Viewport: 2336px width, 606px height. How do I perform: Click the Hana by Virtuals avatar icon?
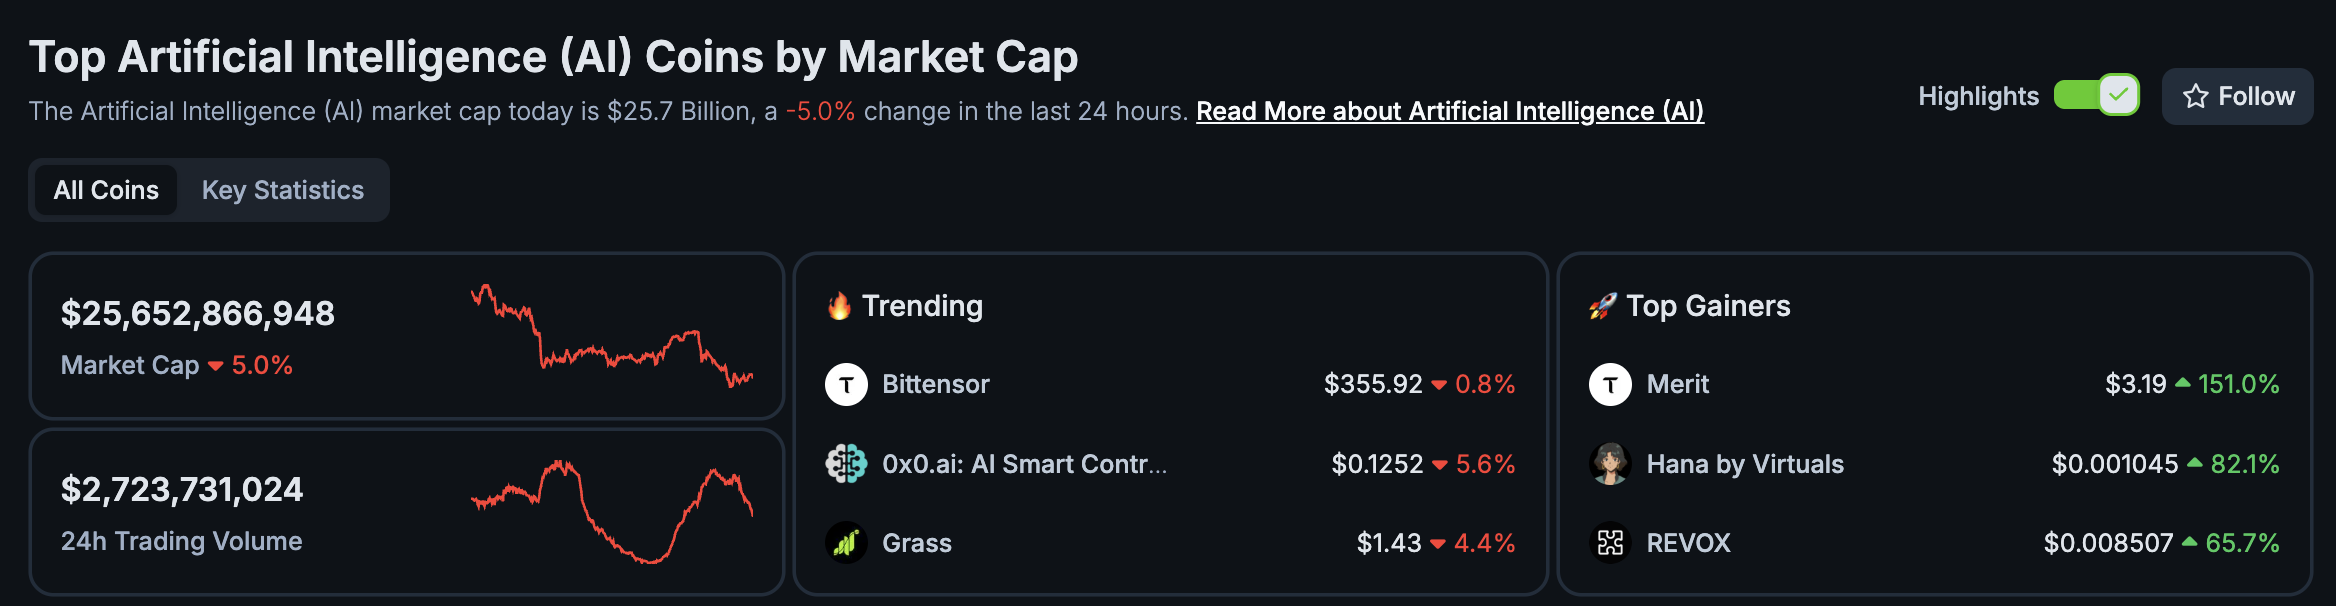pos(1610,463)
